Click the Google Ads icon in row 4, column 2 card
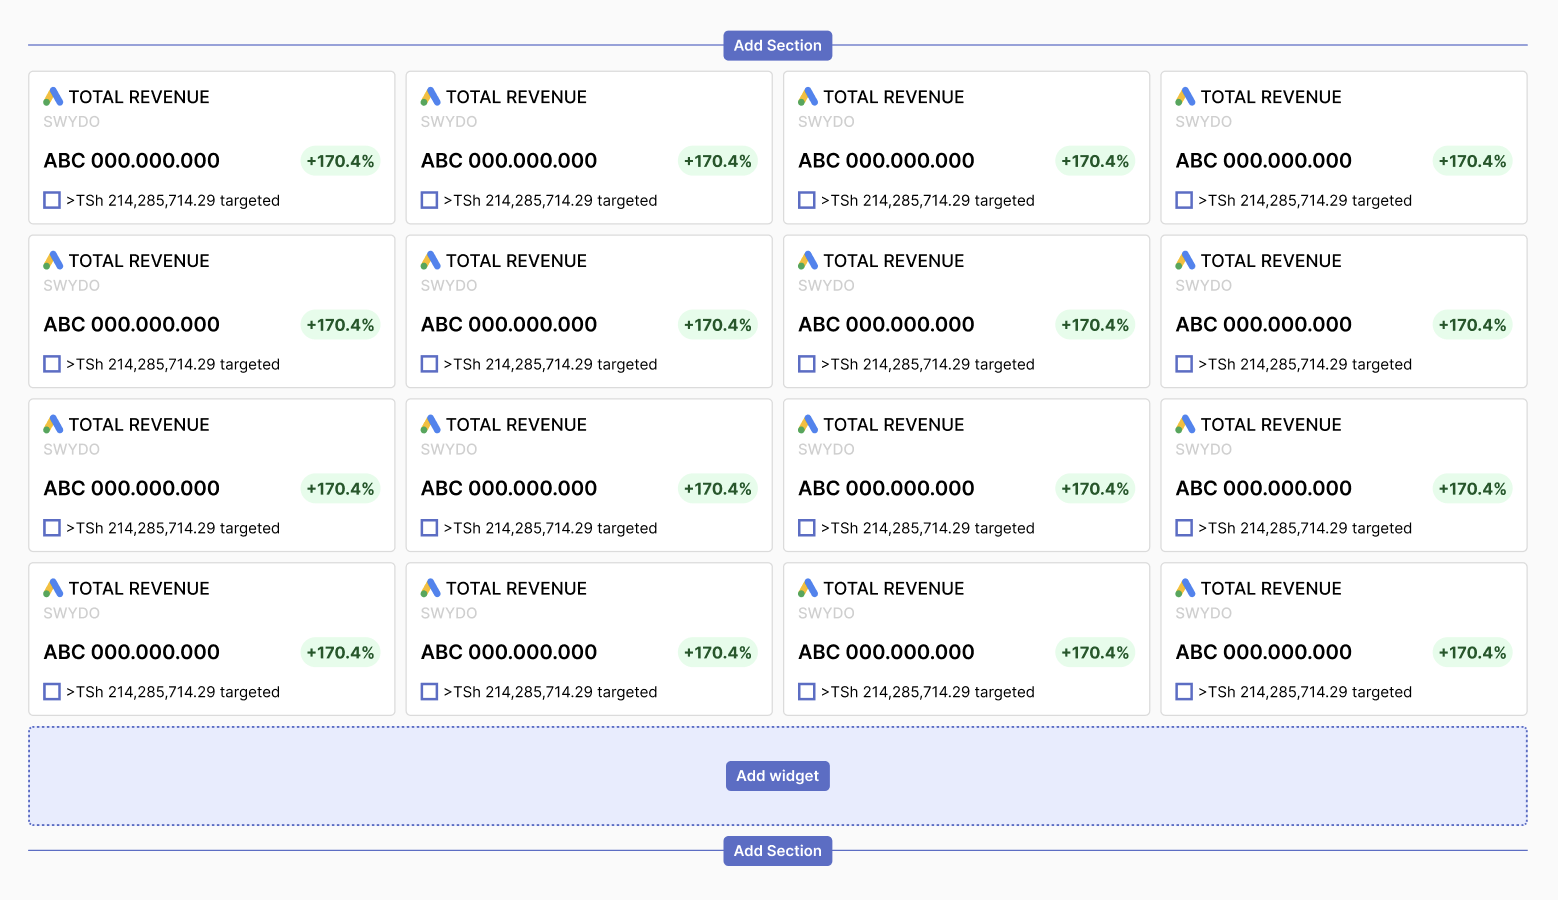1558x900 pixels. point(430,588)
